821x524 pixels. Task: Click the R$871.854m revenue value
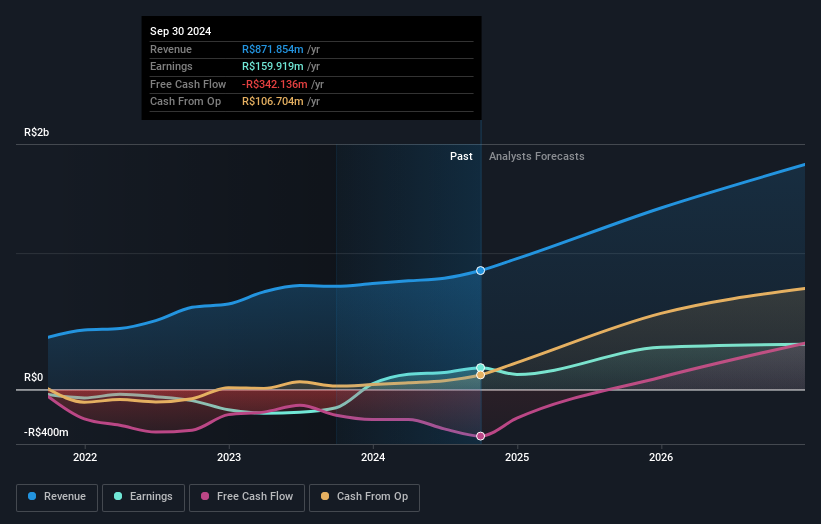click(273, 49)
